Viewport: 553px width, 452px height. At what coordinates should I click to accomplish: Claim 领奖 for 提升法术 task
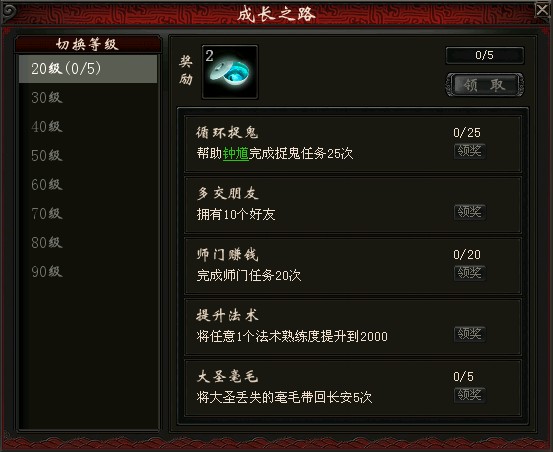470,334
